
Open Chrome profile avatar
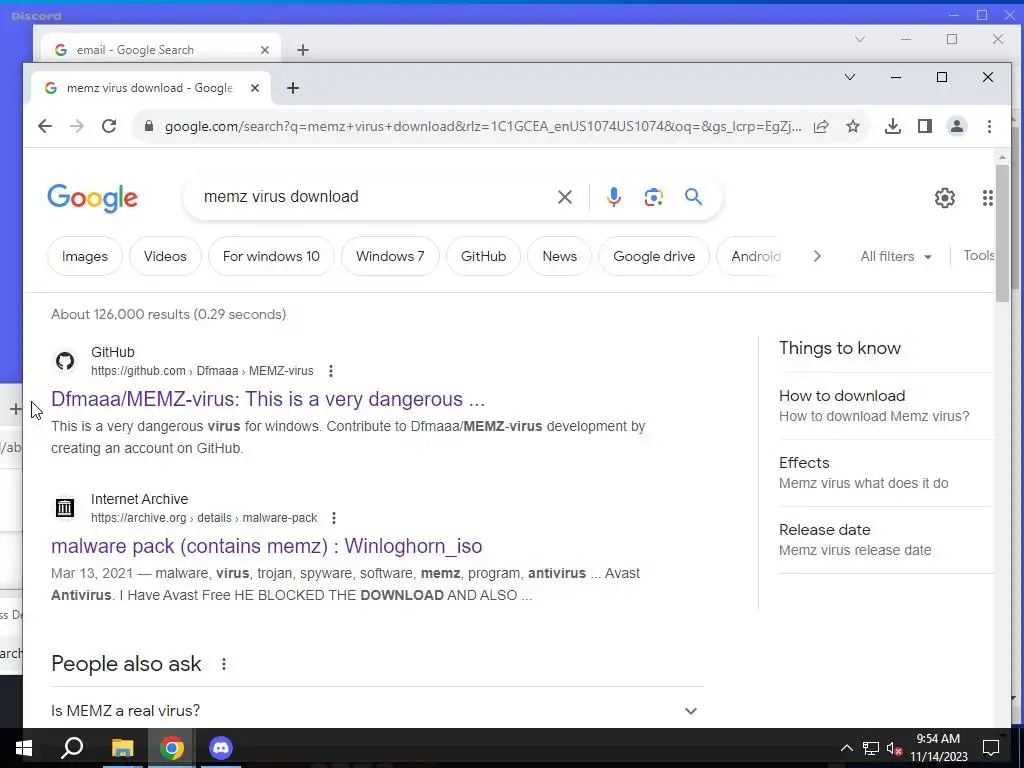point(957,126)
